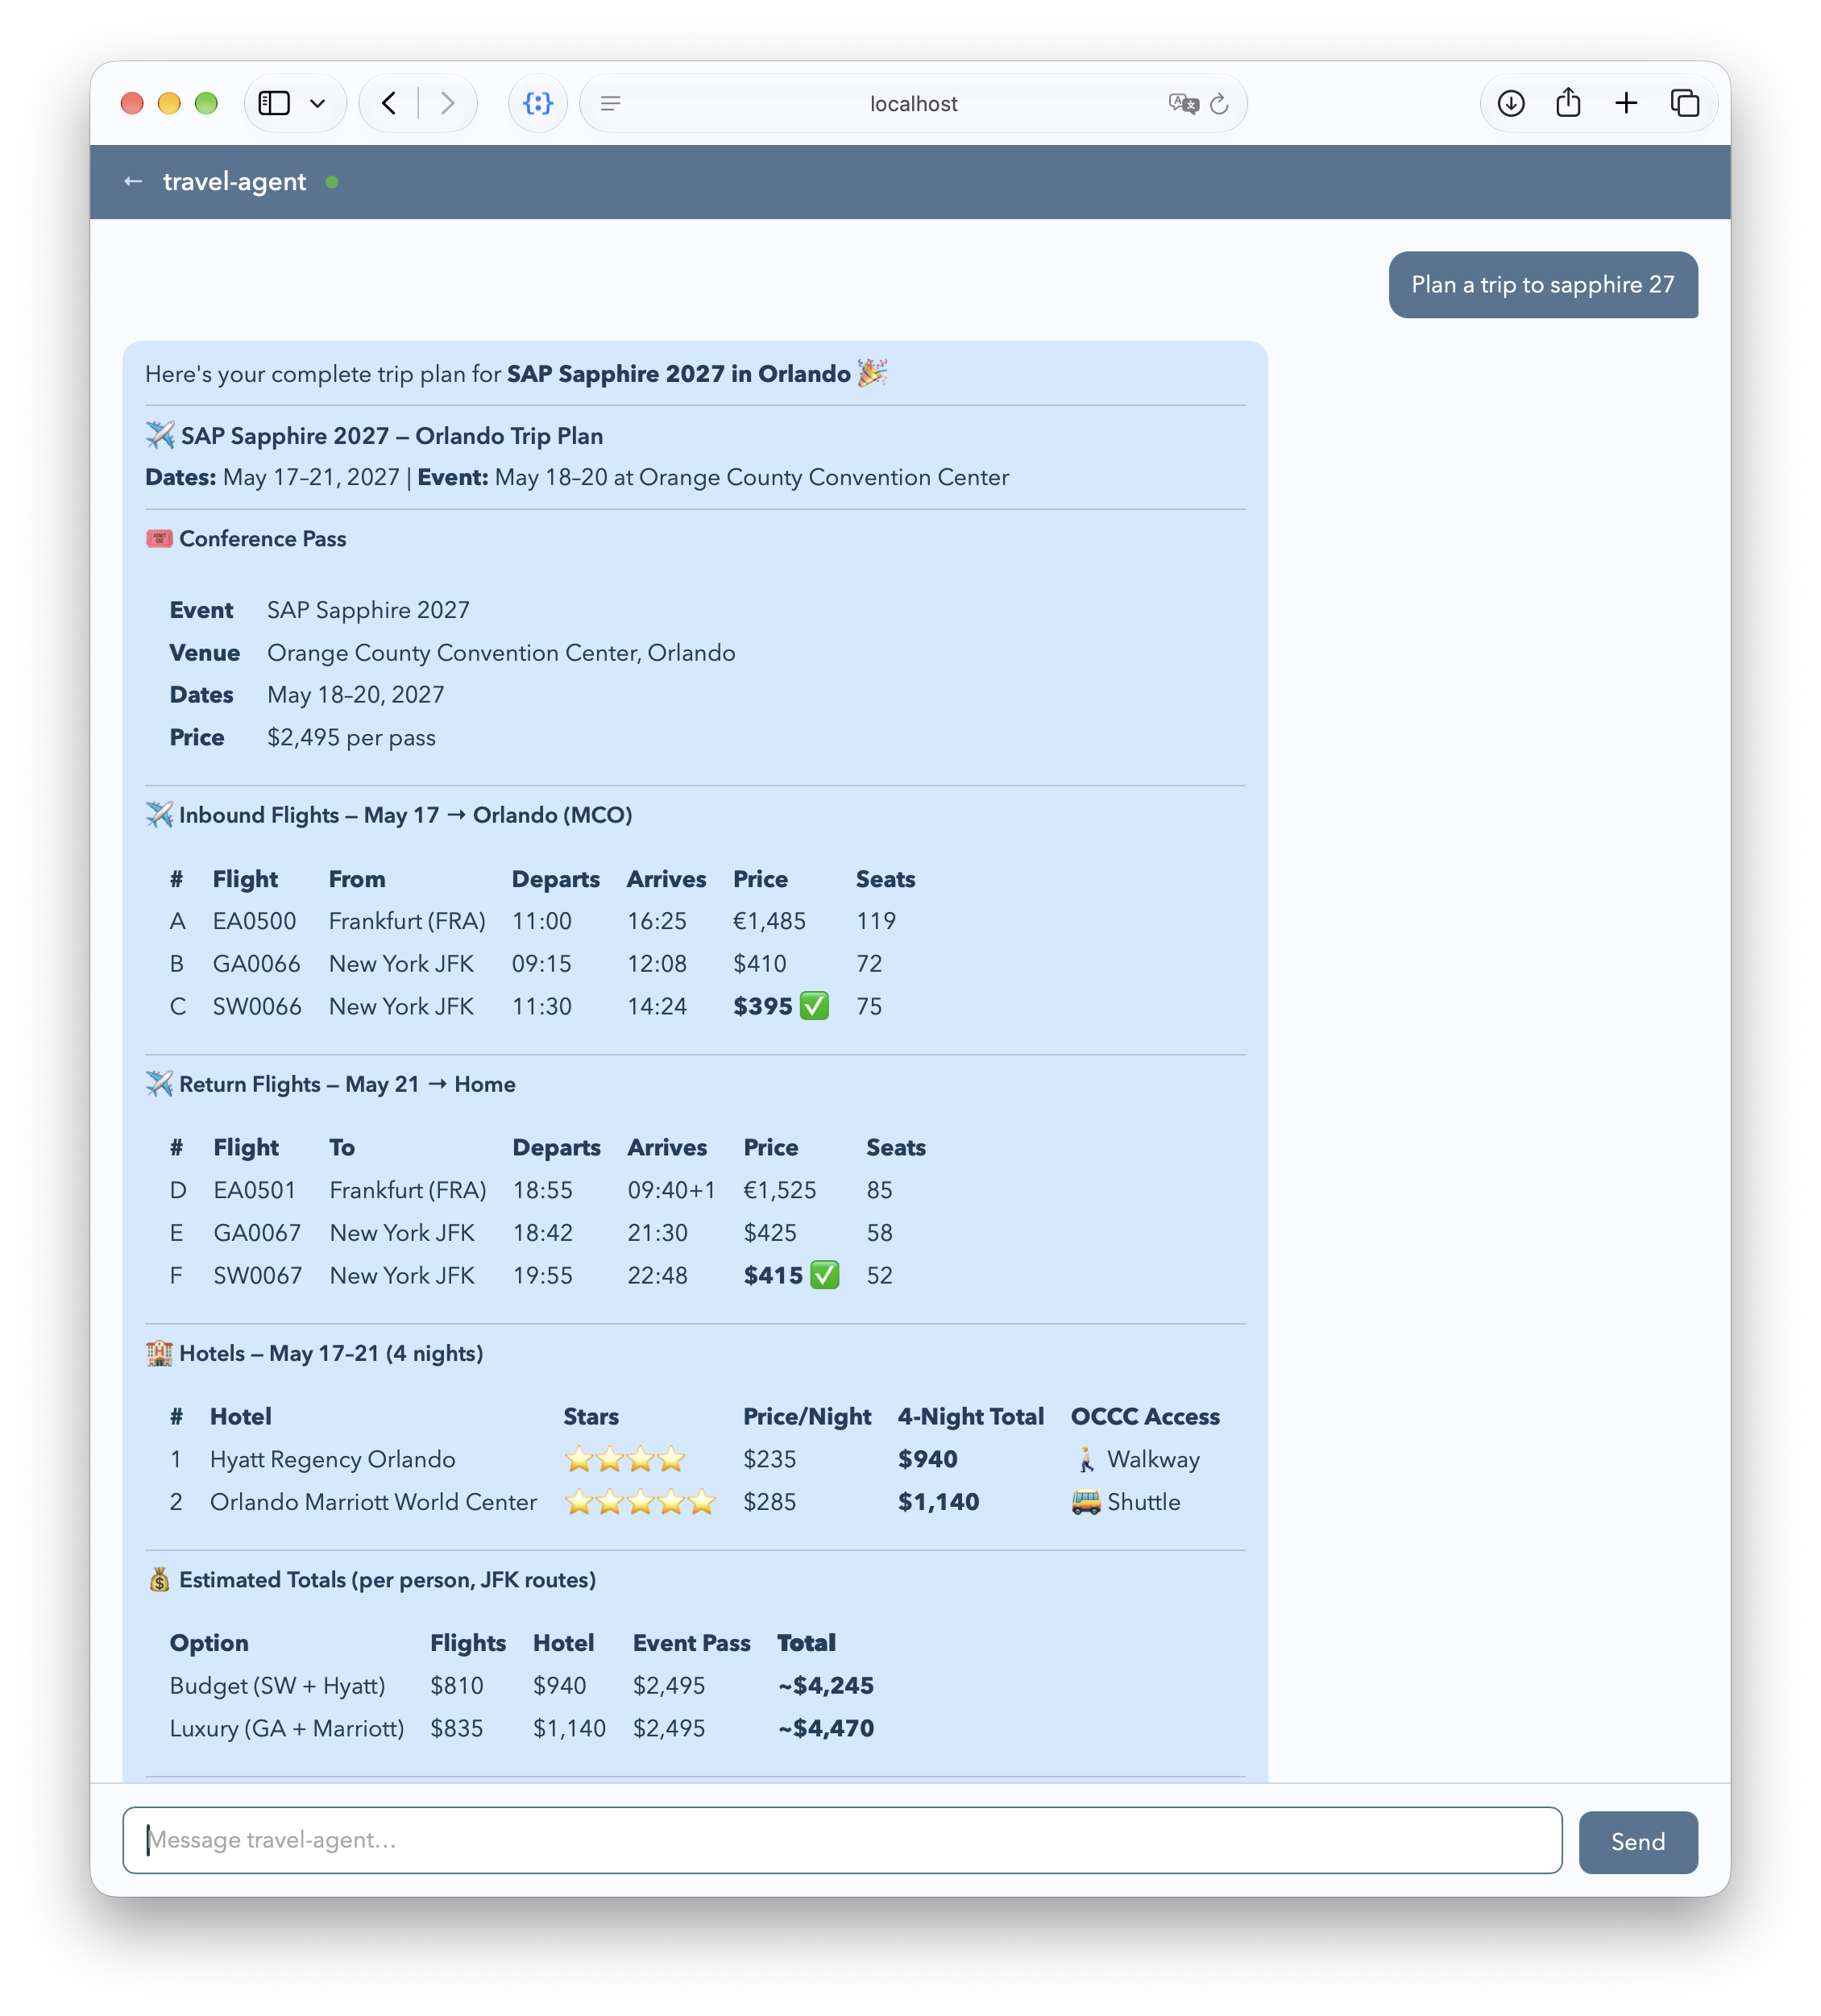Click the $425 price cell
Viewport: 1821px width, 2016px height.
click(769, 1232)
